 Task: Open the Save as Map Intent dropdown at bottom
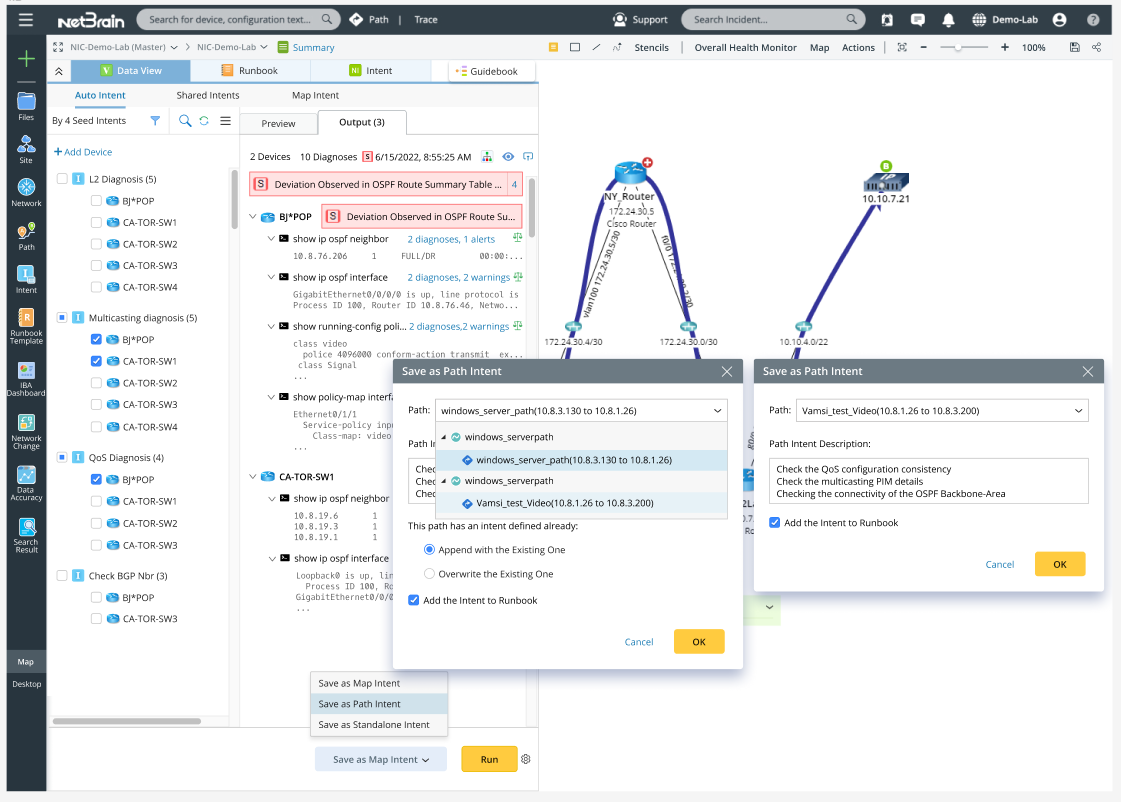[x=381, y=759]
